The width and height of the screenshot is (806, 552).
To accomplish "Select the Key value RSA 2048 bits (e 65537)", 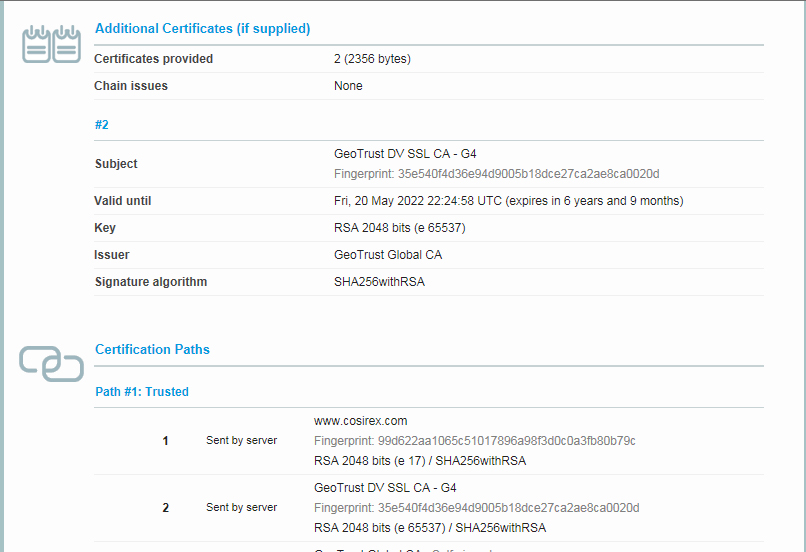I will [399, 228].
